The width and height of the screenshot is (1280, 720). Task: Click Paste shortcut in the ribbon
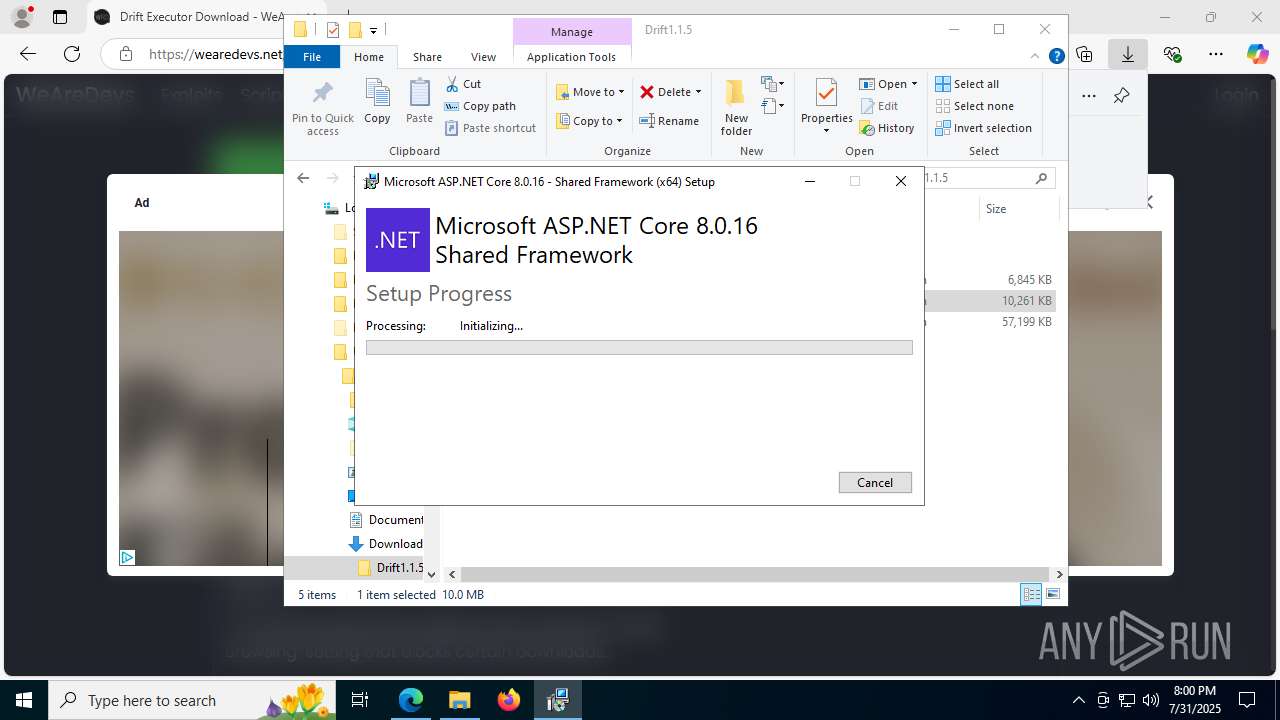coord(490,128)
